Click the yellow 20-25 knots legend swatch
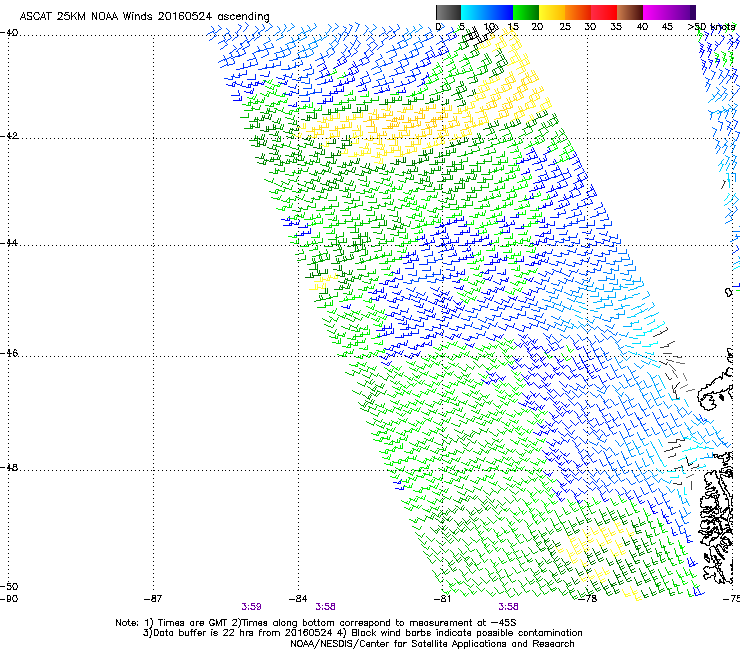740x650 pixels. point(552,12)
